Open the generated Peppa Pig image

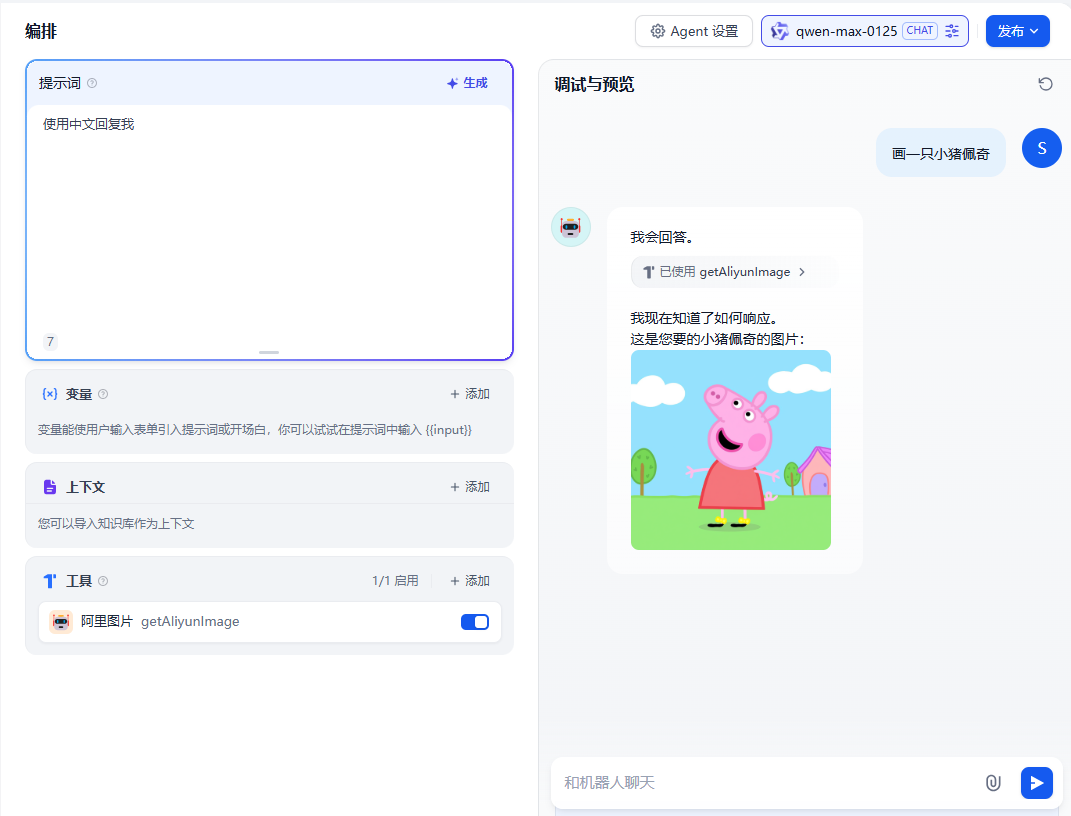coord(731,450)
